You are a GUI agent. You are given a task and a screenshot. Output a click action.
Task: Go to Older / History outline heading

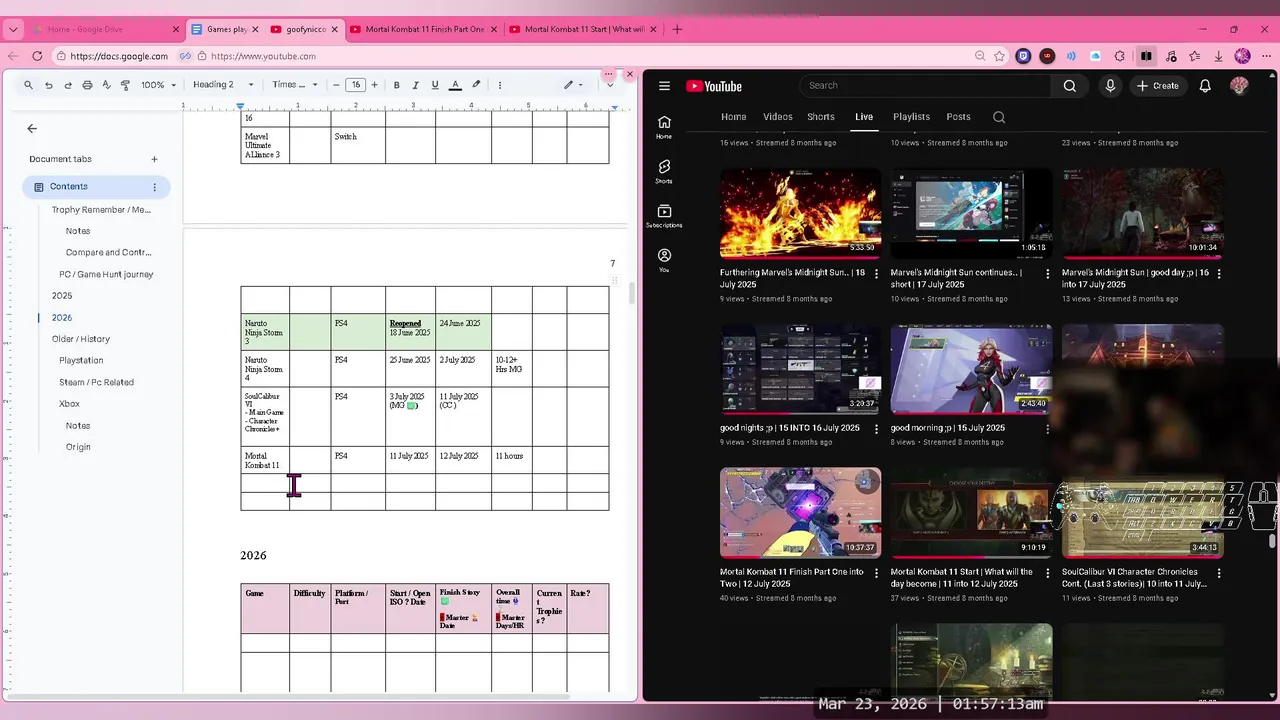click(81, 339)
